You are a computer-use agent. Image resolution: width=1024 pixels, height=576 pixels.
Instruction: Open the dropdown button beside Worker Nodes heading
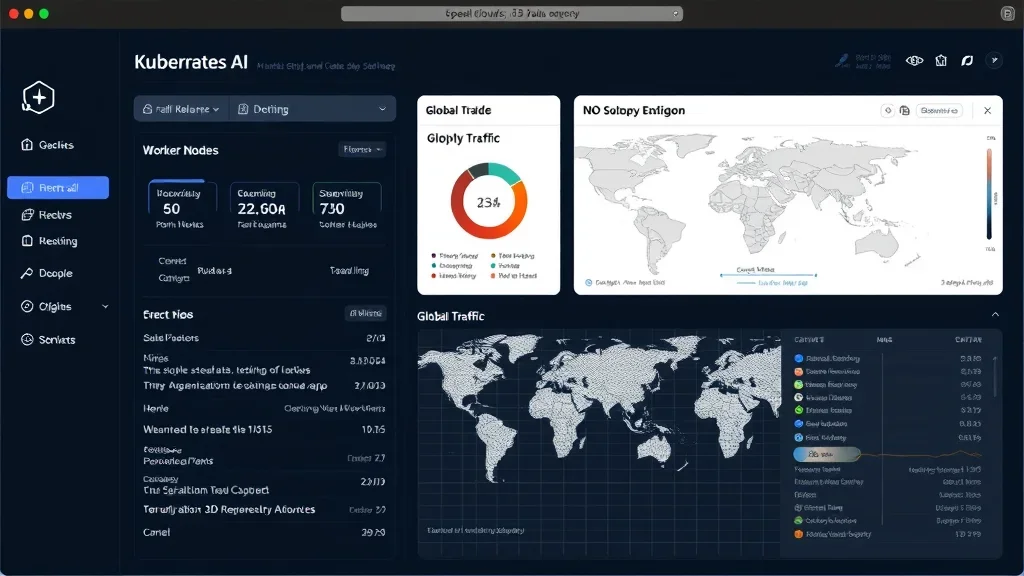362,150
